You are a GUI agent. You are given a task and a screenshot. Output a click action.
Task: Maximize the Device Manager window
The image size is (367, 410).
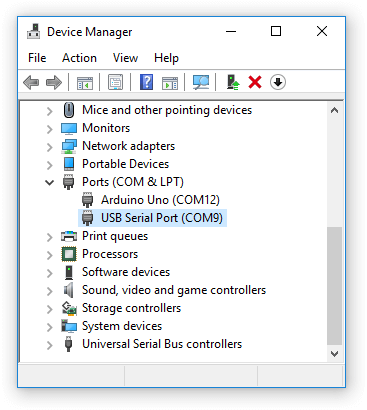pyautogui.click(x=276, y=31)
